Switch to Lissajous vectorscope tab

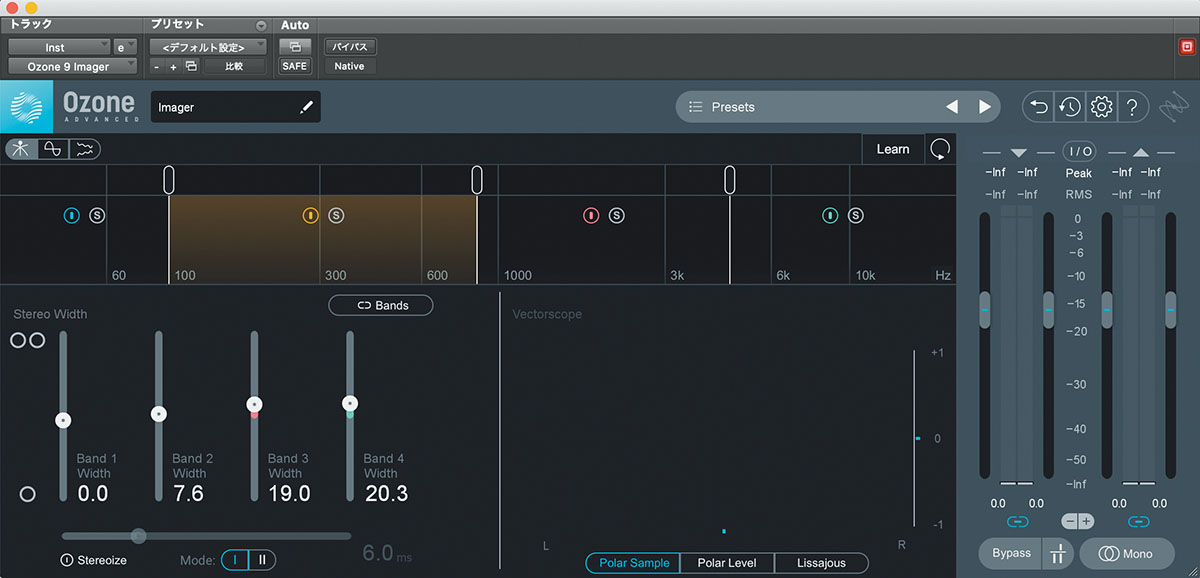click(821, 563)
